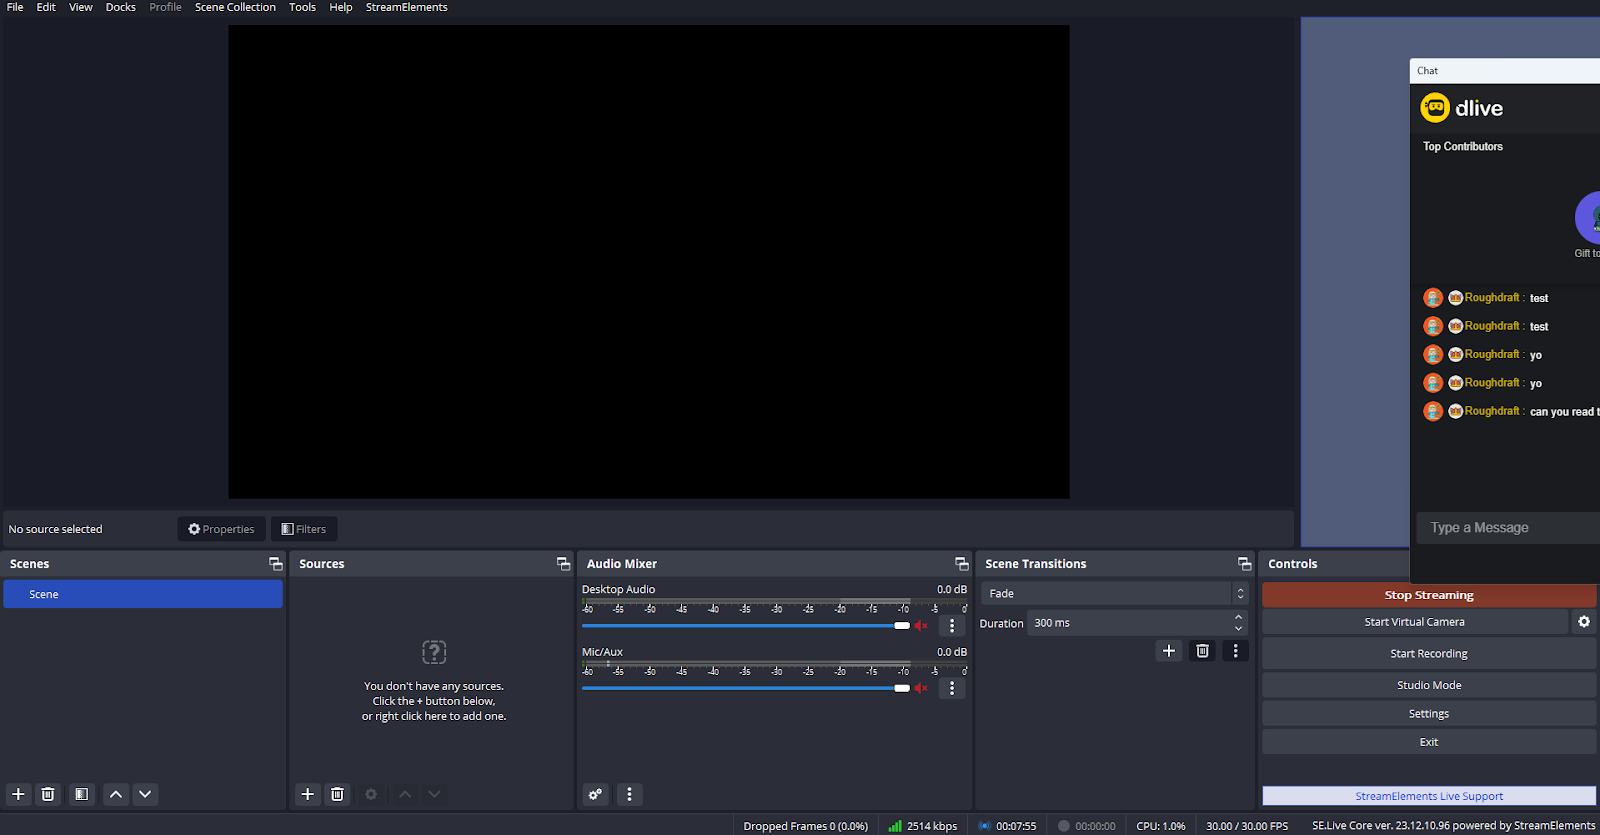
Task: Mute the Mic/Aux speaker icon
Action: point(921,688)
